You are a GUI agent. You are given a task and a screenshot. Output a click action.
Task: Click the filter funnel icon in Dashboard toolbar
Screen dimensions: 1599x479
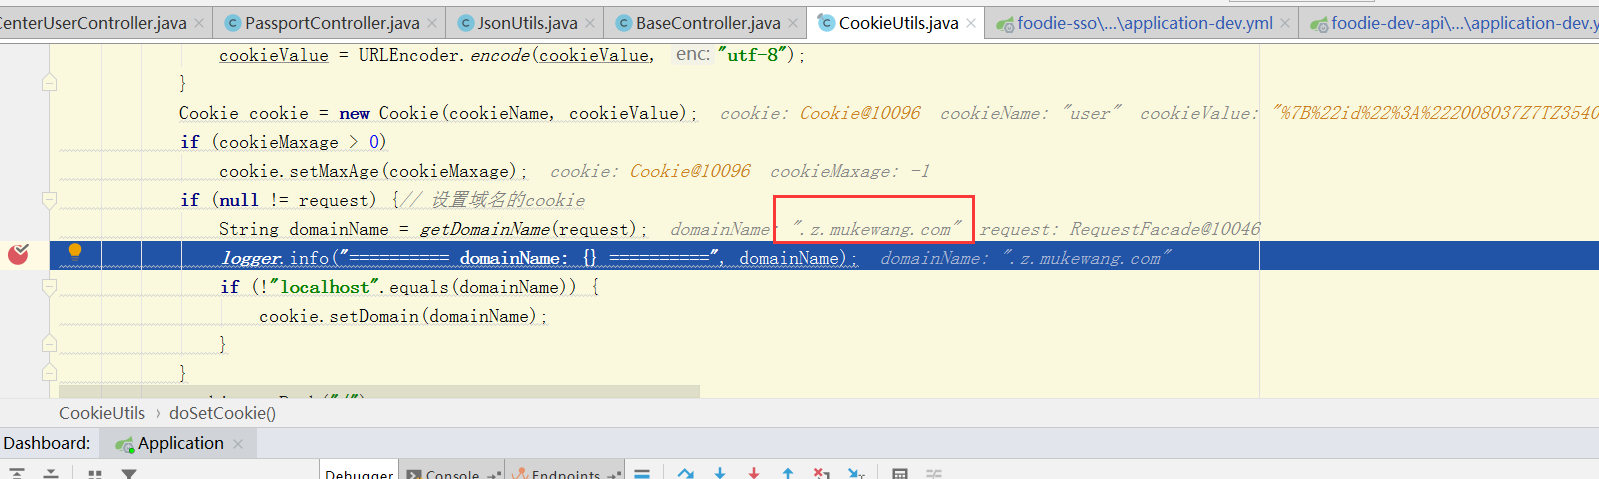pos(129,474)
